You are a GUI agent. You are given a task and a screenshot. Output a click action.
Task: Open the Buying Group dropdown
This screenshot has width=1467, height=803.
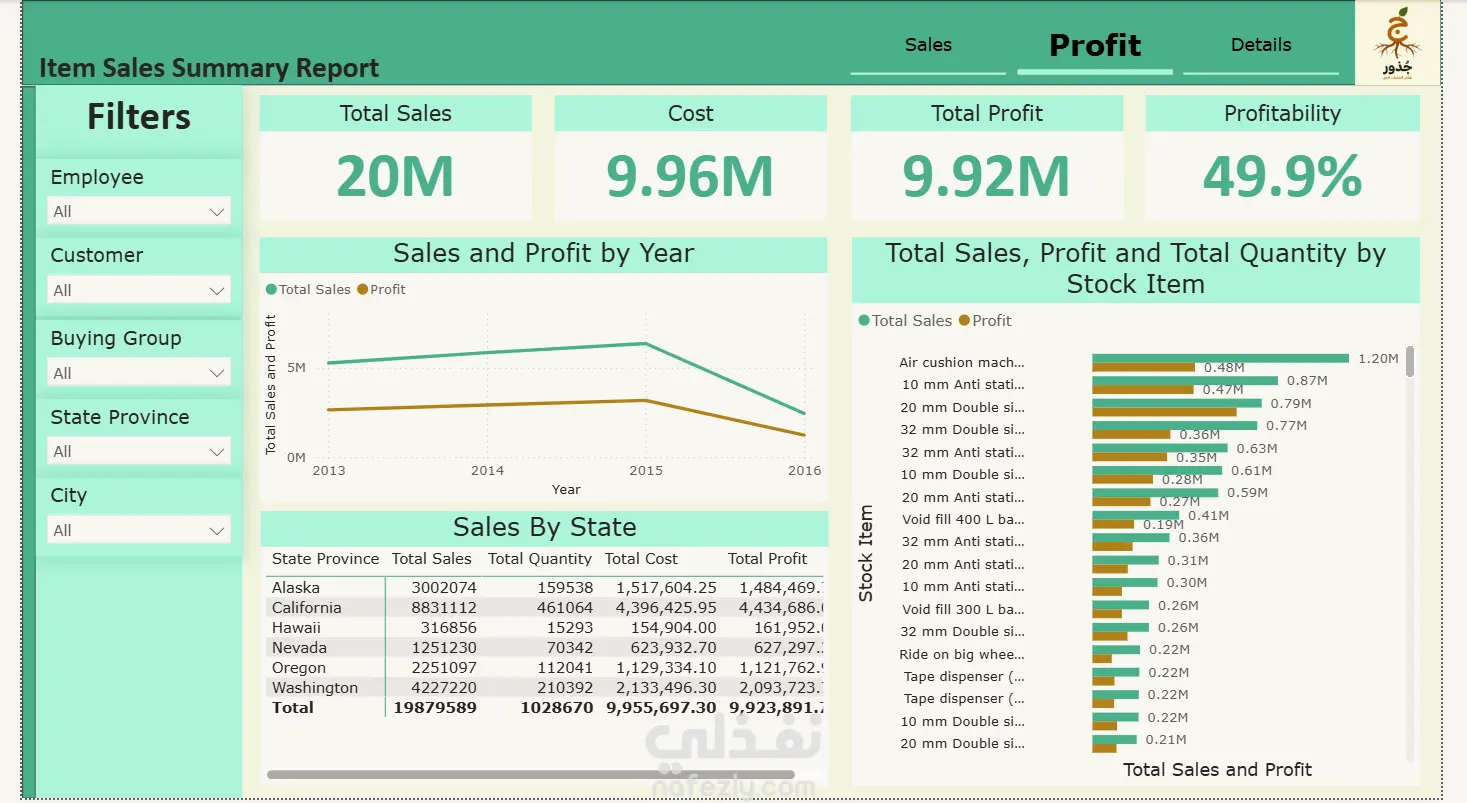tap(139, 373)
